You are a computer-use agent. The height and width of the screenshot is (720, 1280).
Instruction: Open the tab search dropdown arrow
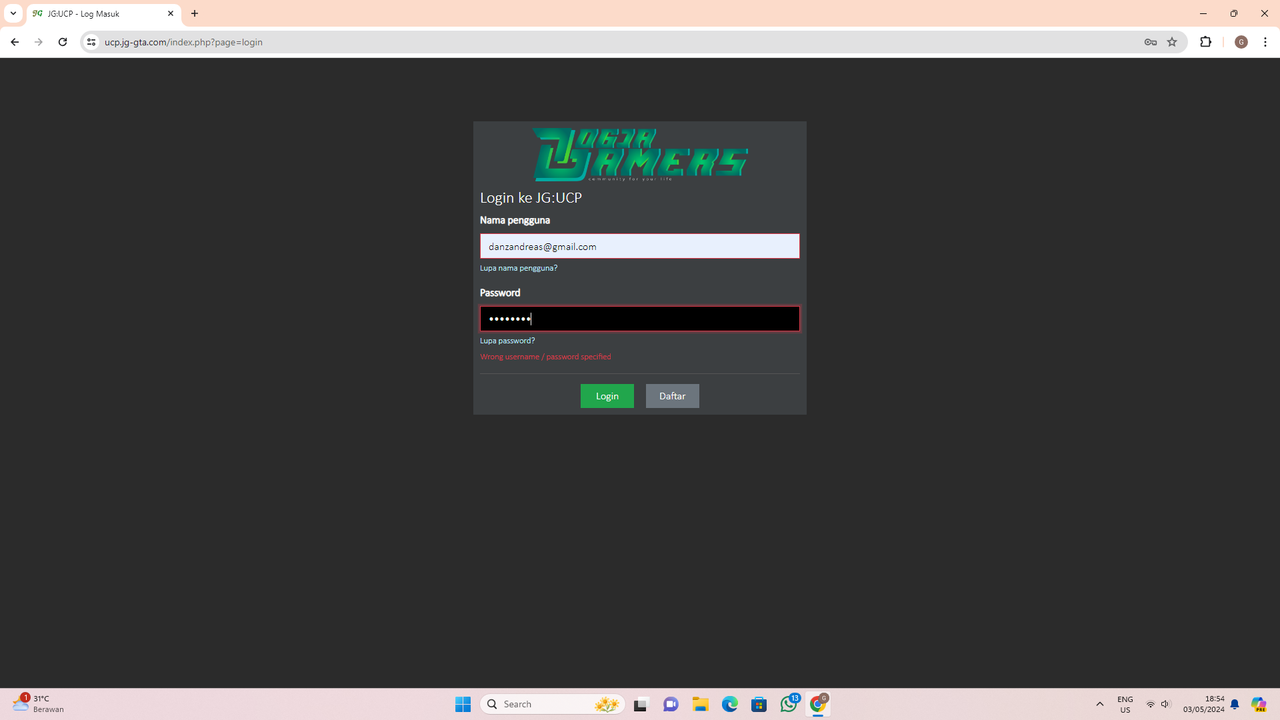(x=13, y=13)
